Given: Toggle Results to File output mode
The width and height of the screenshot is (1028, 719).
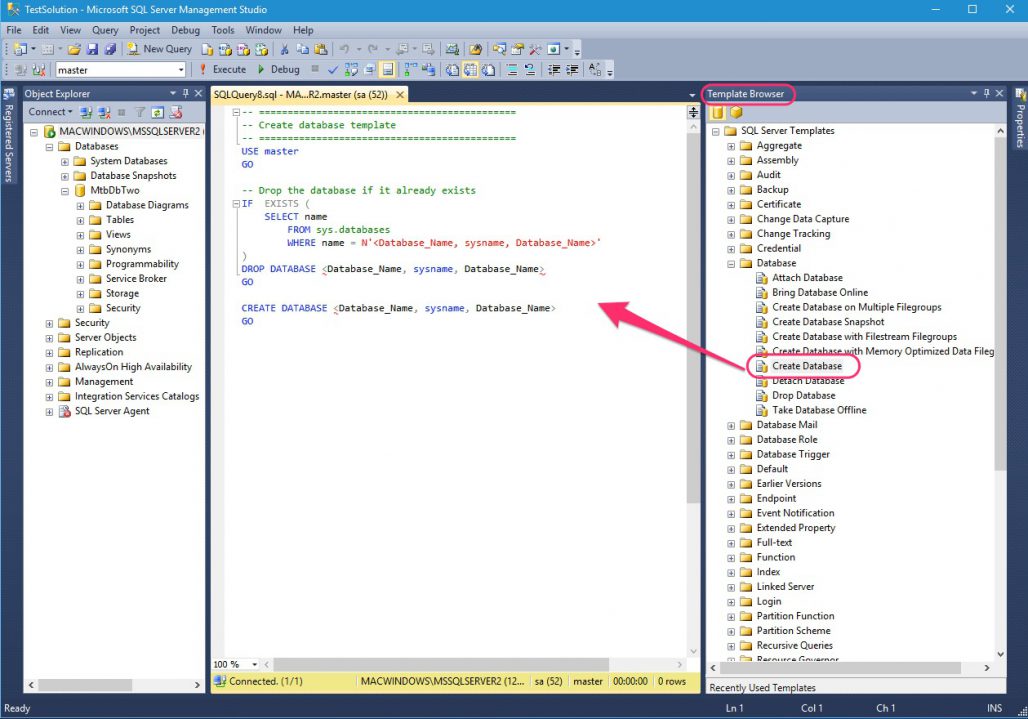Looking at the screenshot, I should point(488,69).
